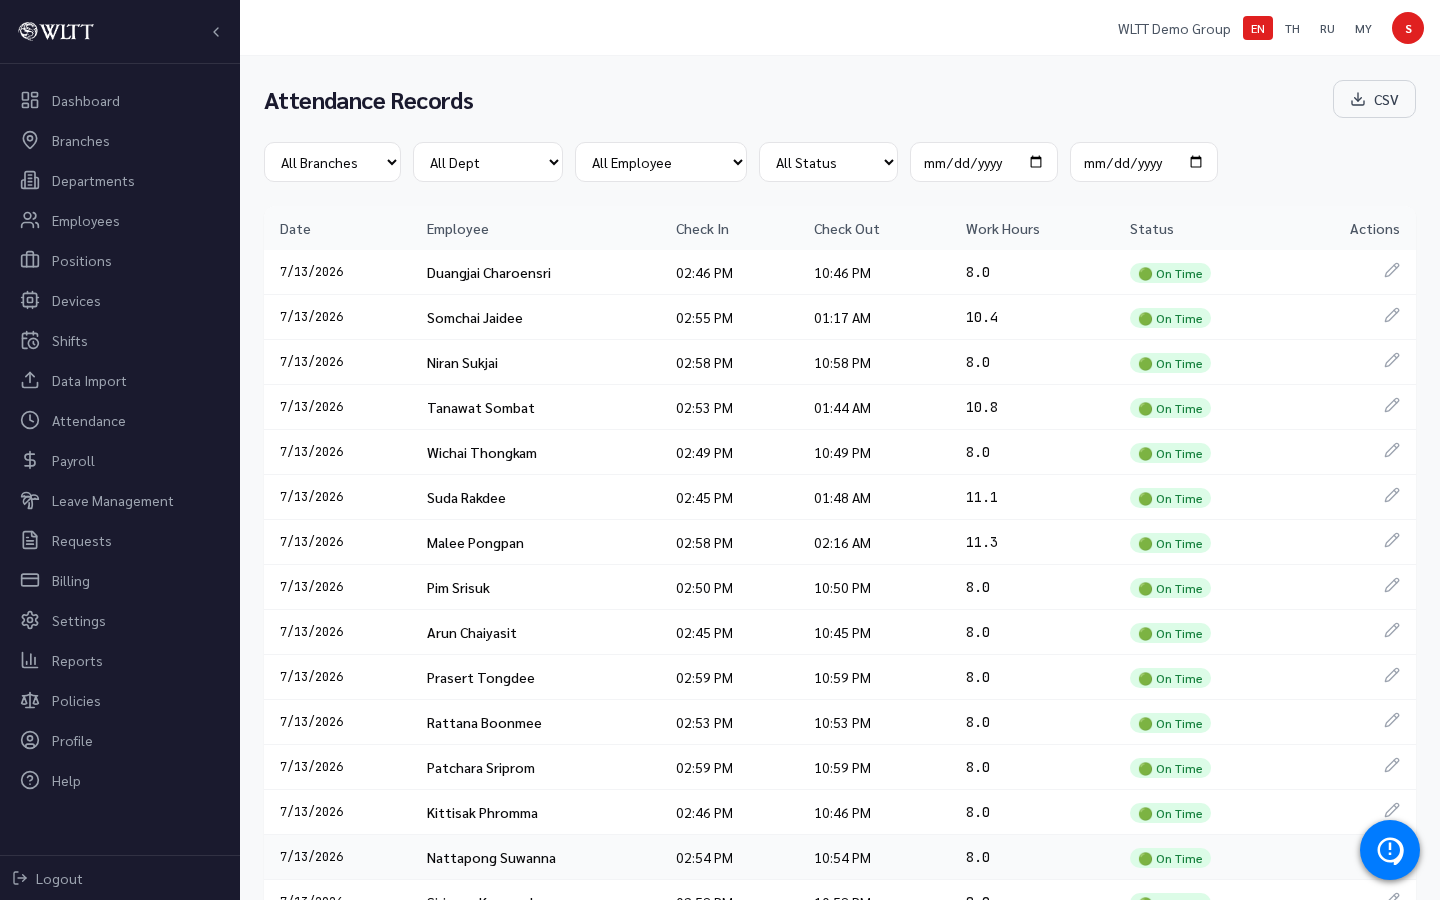Click the Positions briefcase icon
This screenshot has width=1440, height=900.
(30, 260)
